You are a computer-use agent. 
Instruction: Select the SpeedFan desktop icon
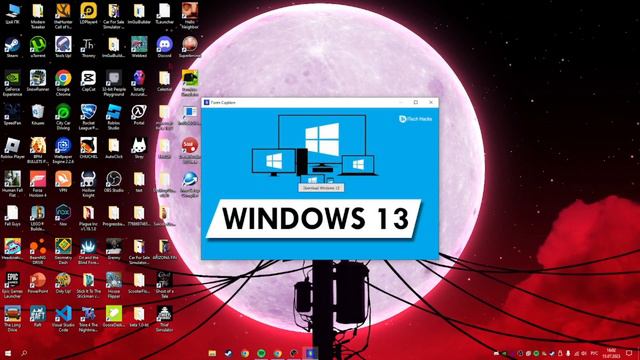coord(12,114)
